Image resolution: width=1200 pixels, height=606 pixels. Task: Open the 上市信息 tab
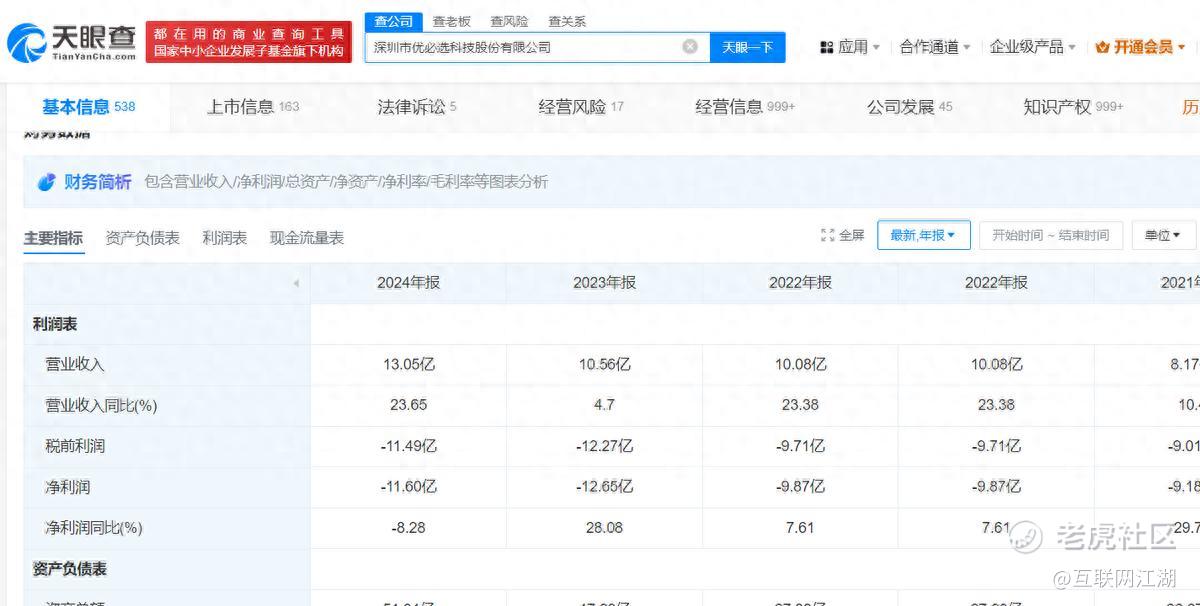tap(252, 107)
